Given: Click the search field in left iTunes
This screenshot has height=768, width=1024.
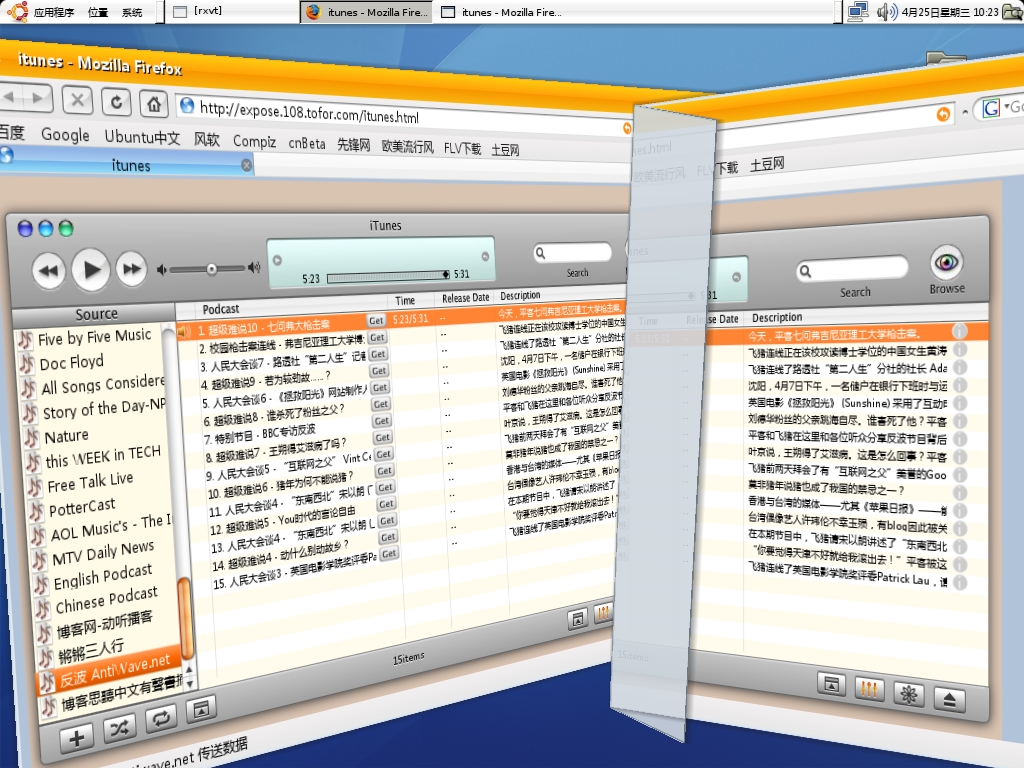Looking at the screenshot, I should [x=573, y=252].
